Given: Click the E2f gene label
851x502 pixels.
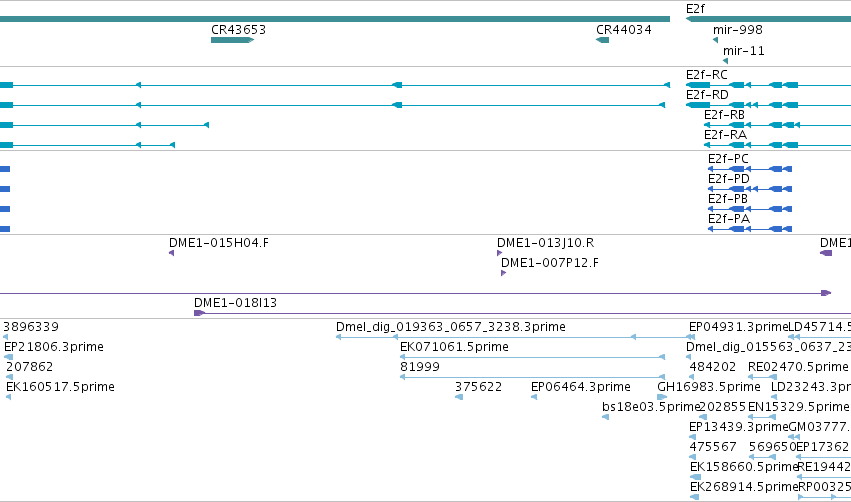Looking at the screenshot, I should (695, 9).
